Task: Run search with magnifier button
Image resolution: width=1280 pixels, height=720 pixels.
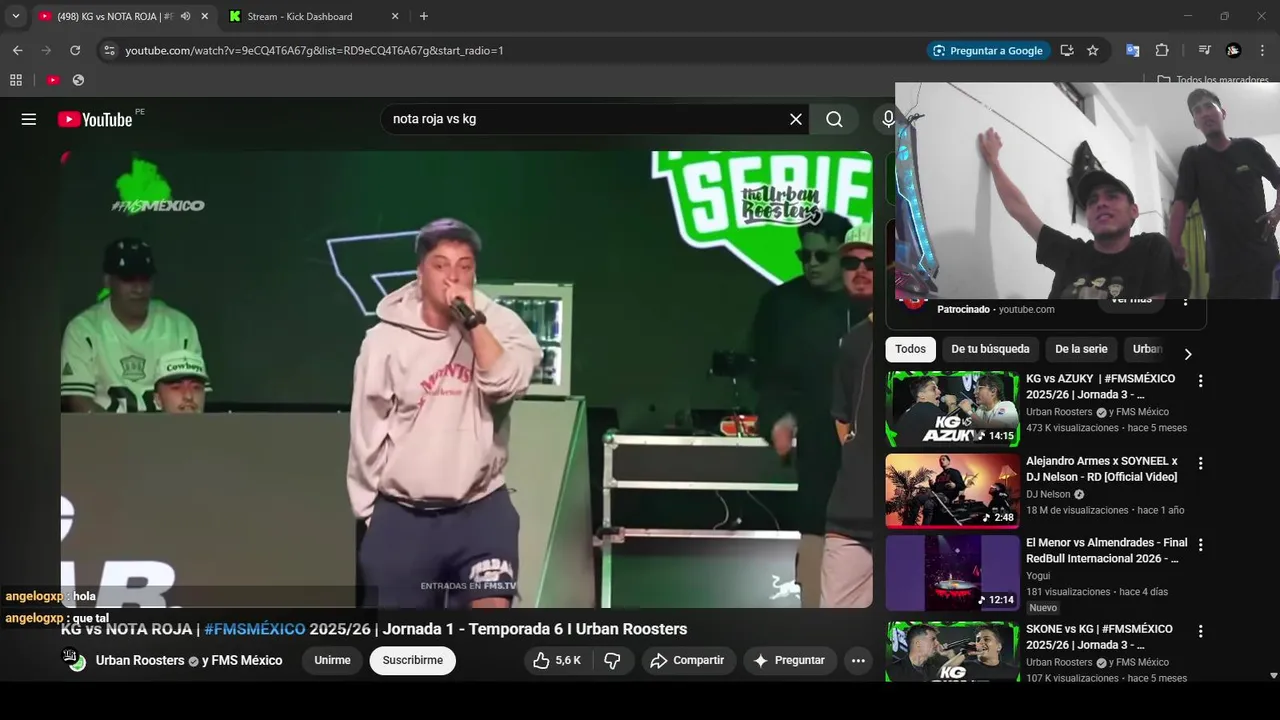Action: click(834, 119)
